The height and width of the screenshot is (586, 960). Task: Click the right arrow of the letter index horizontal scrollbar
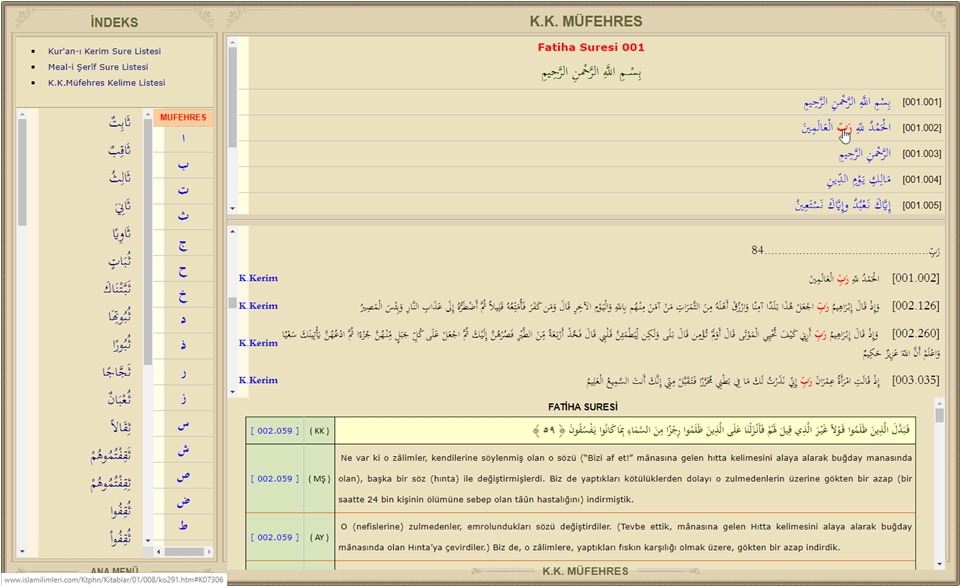(209, 552)
